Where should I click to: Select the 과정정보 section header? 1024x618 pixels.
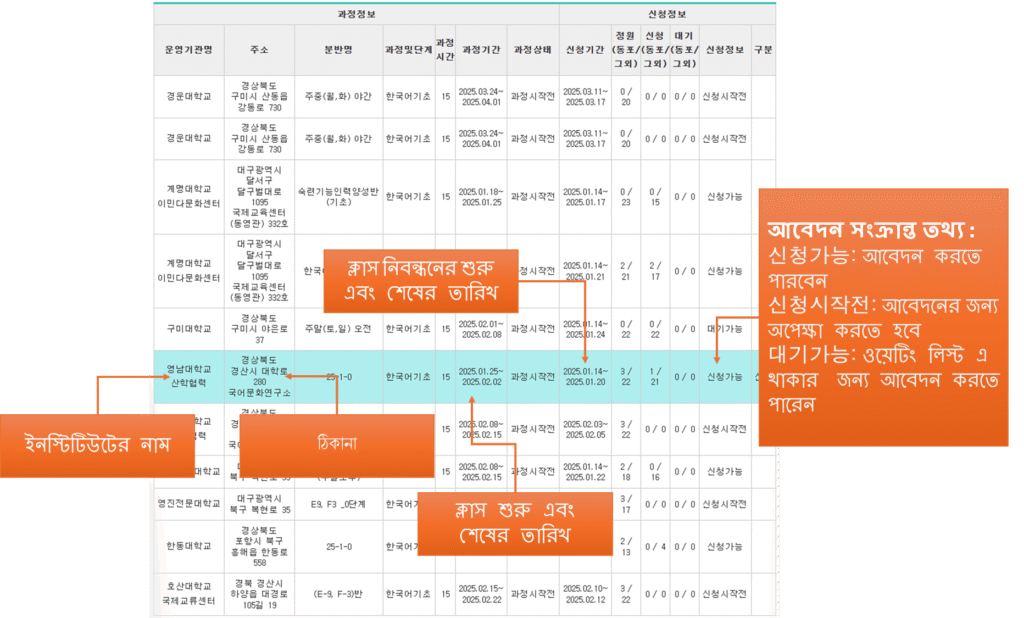355,14
